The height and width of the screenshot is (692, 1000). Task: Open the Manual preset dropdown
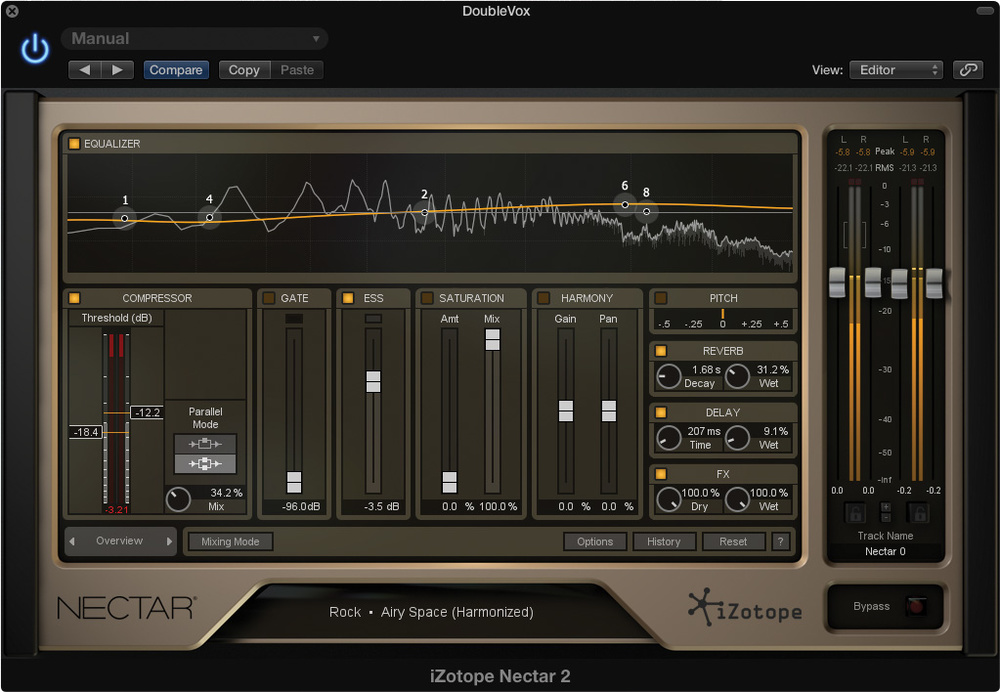tap(195, 38)
